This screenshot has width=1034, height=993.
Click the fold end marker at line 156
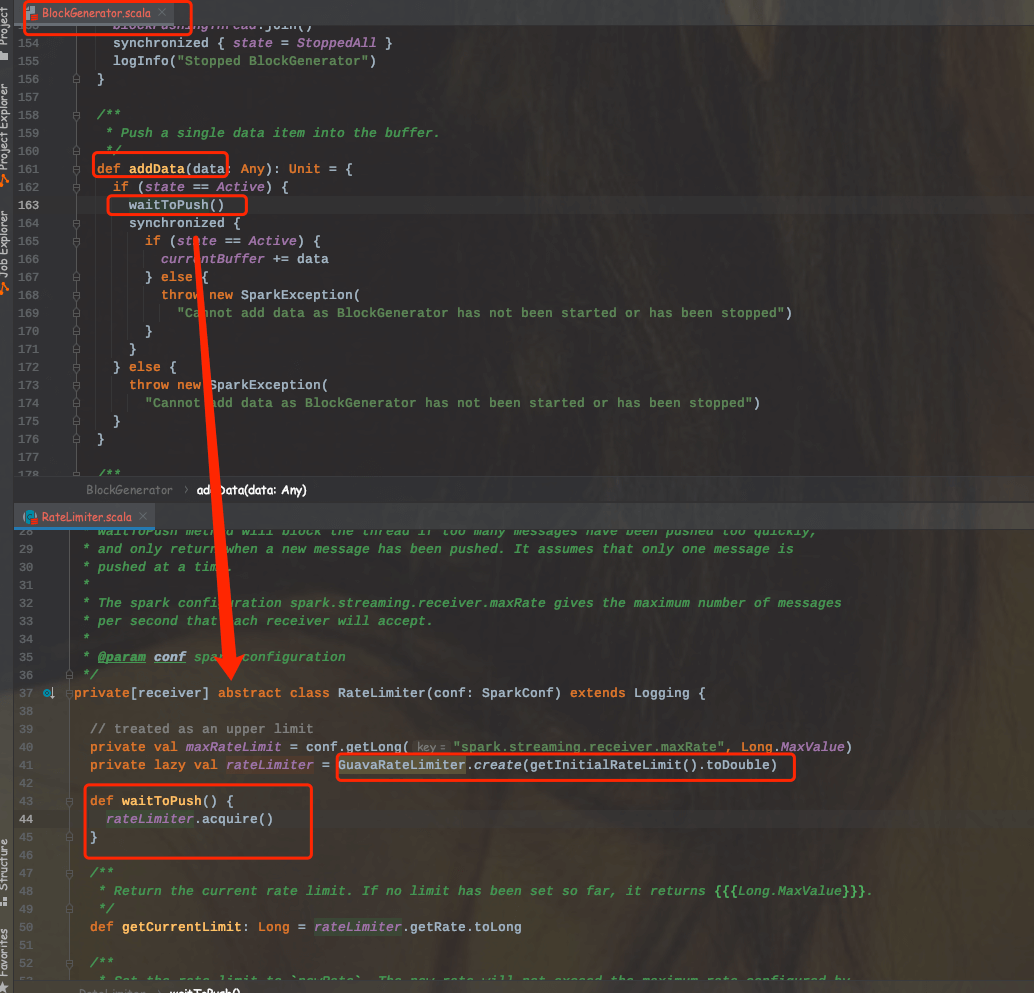point(76,79)
